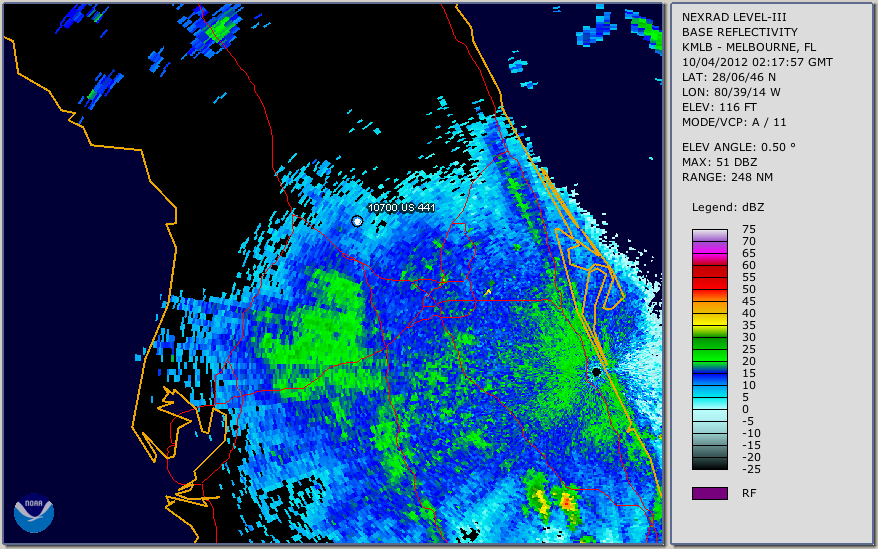Click the 'NEXRAD LEVEL-III' title text
Viewport: 878px width, 549px height.
(734, 17)
